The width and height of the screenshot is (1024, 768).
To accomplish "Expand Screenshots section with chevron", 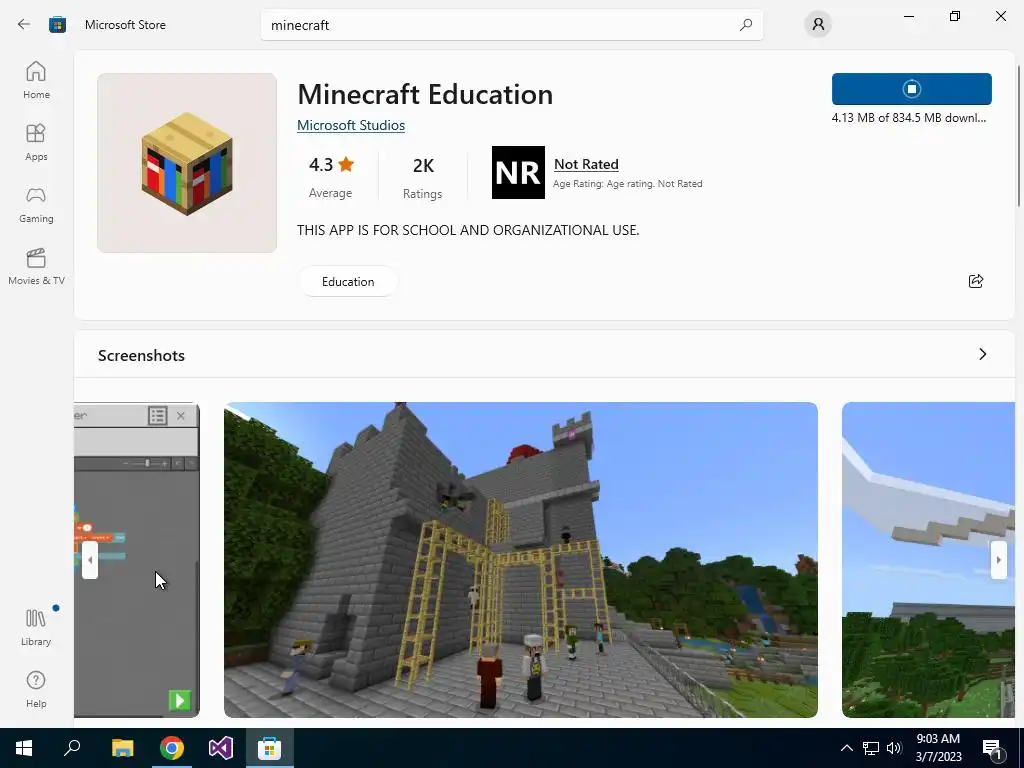I will click(983, 355).
